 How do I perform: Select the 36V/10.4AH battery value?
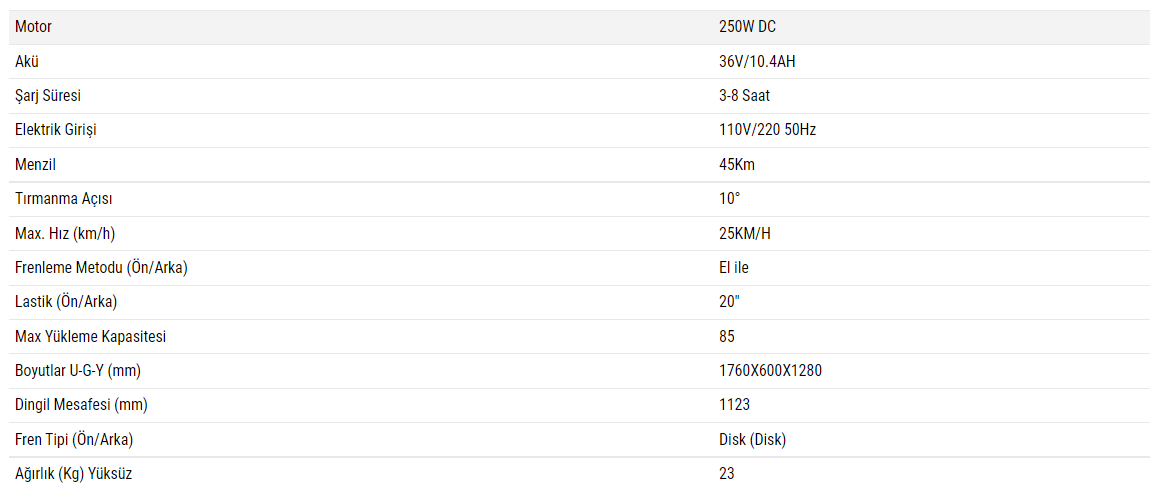pyautogui.click(x=757, y=62)
